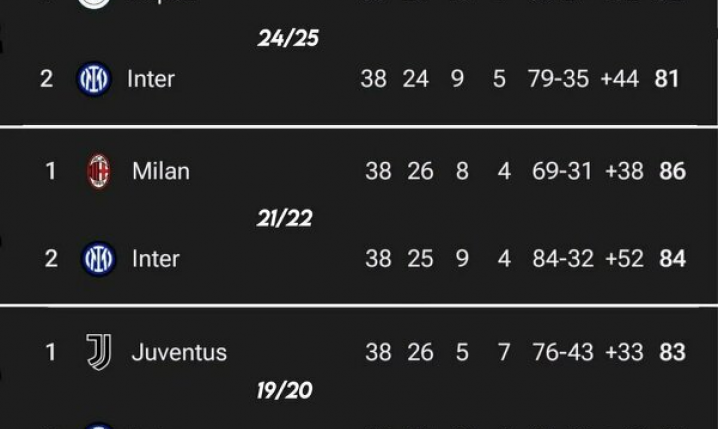
Task: Click Inter's 79-35 goals record
Action: tap(558, 79)
